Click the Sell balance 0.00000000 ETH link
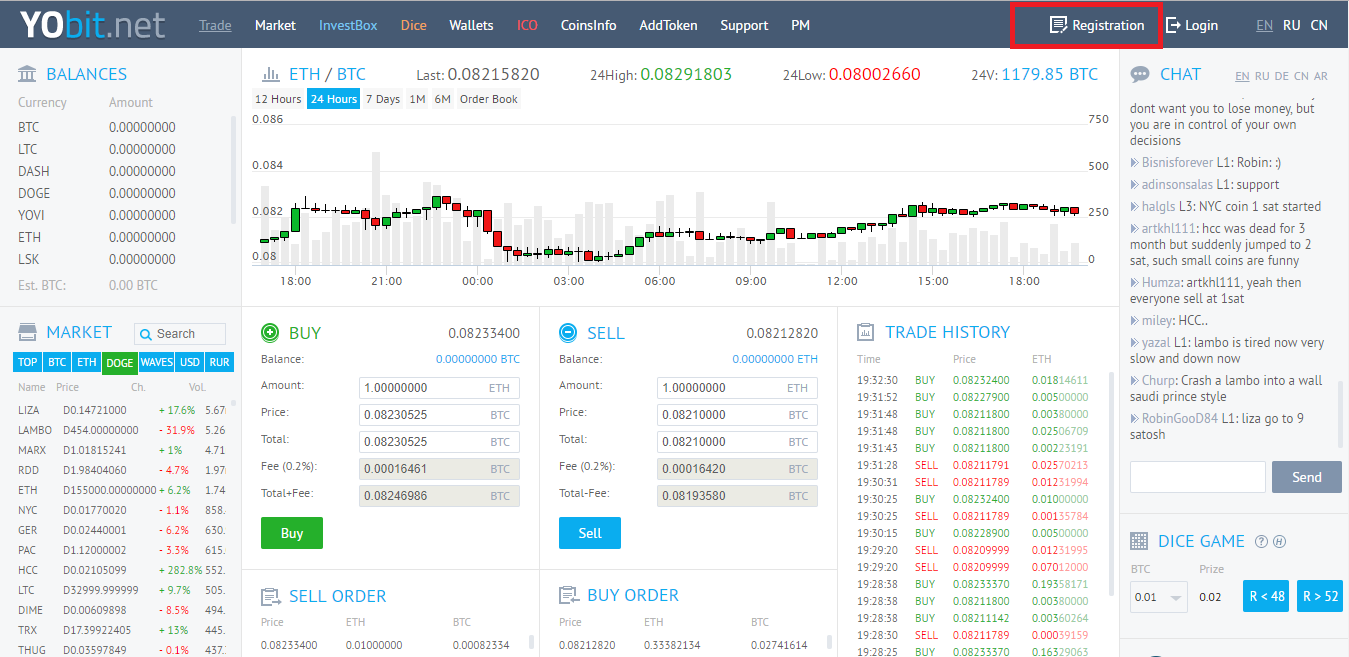 (775, 359)
